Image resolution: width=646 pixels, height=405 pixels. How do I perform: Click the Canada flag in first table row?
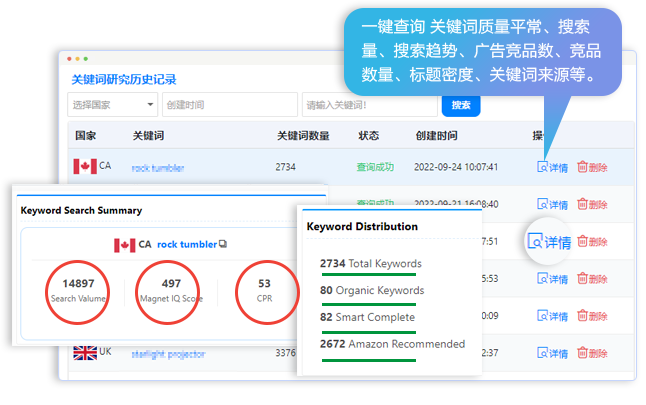(x=84, y=166)
